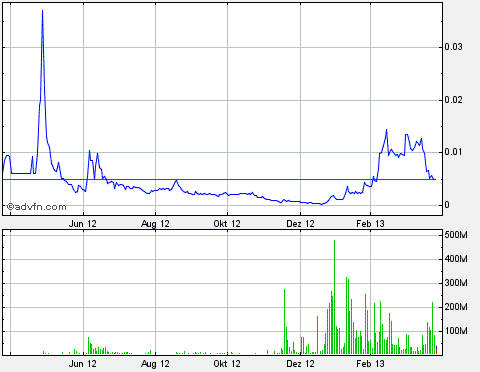Click the 0 price axis label
This screenshot has height=372, width=480.
pyautogui.click(x=447, y=205)
